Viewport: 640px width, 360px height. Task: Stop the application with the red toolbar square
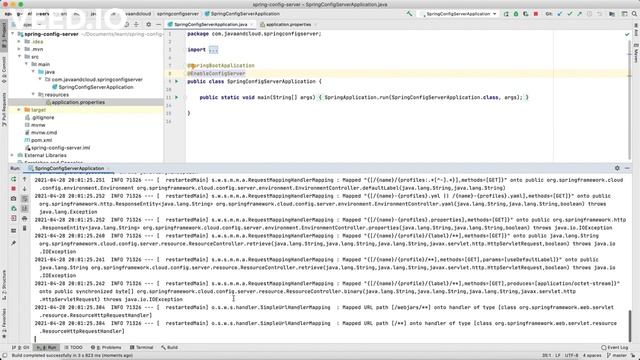tap(536, 14)
